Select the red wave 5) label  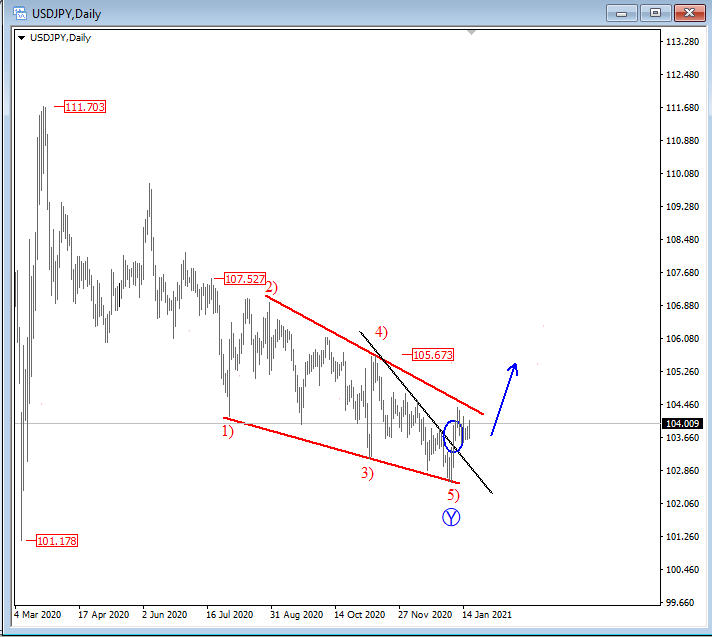453,495
